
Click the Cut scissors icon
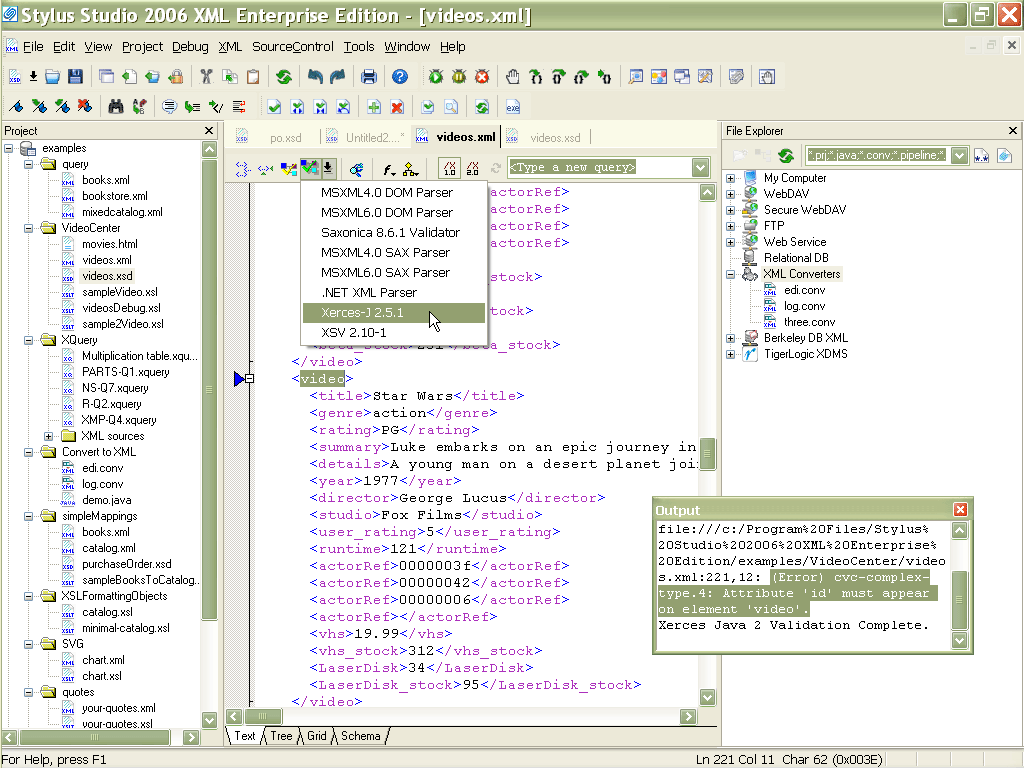pos(206,76)
